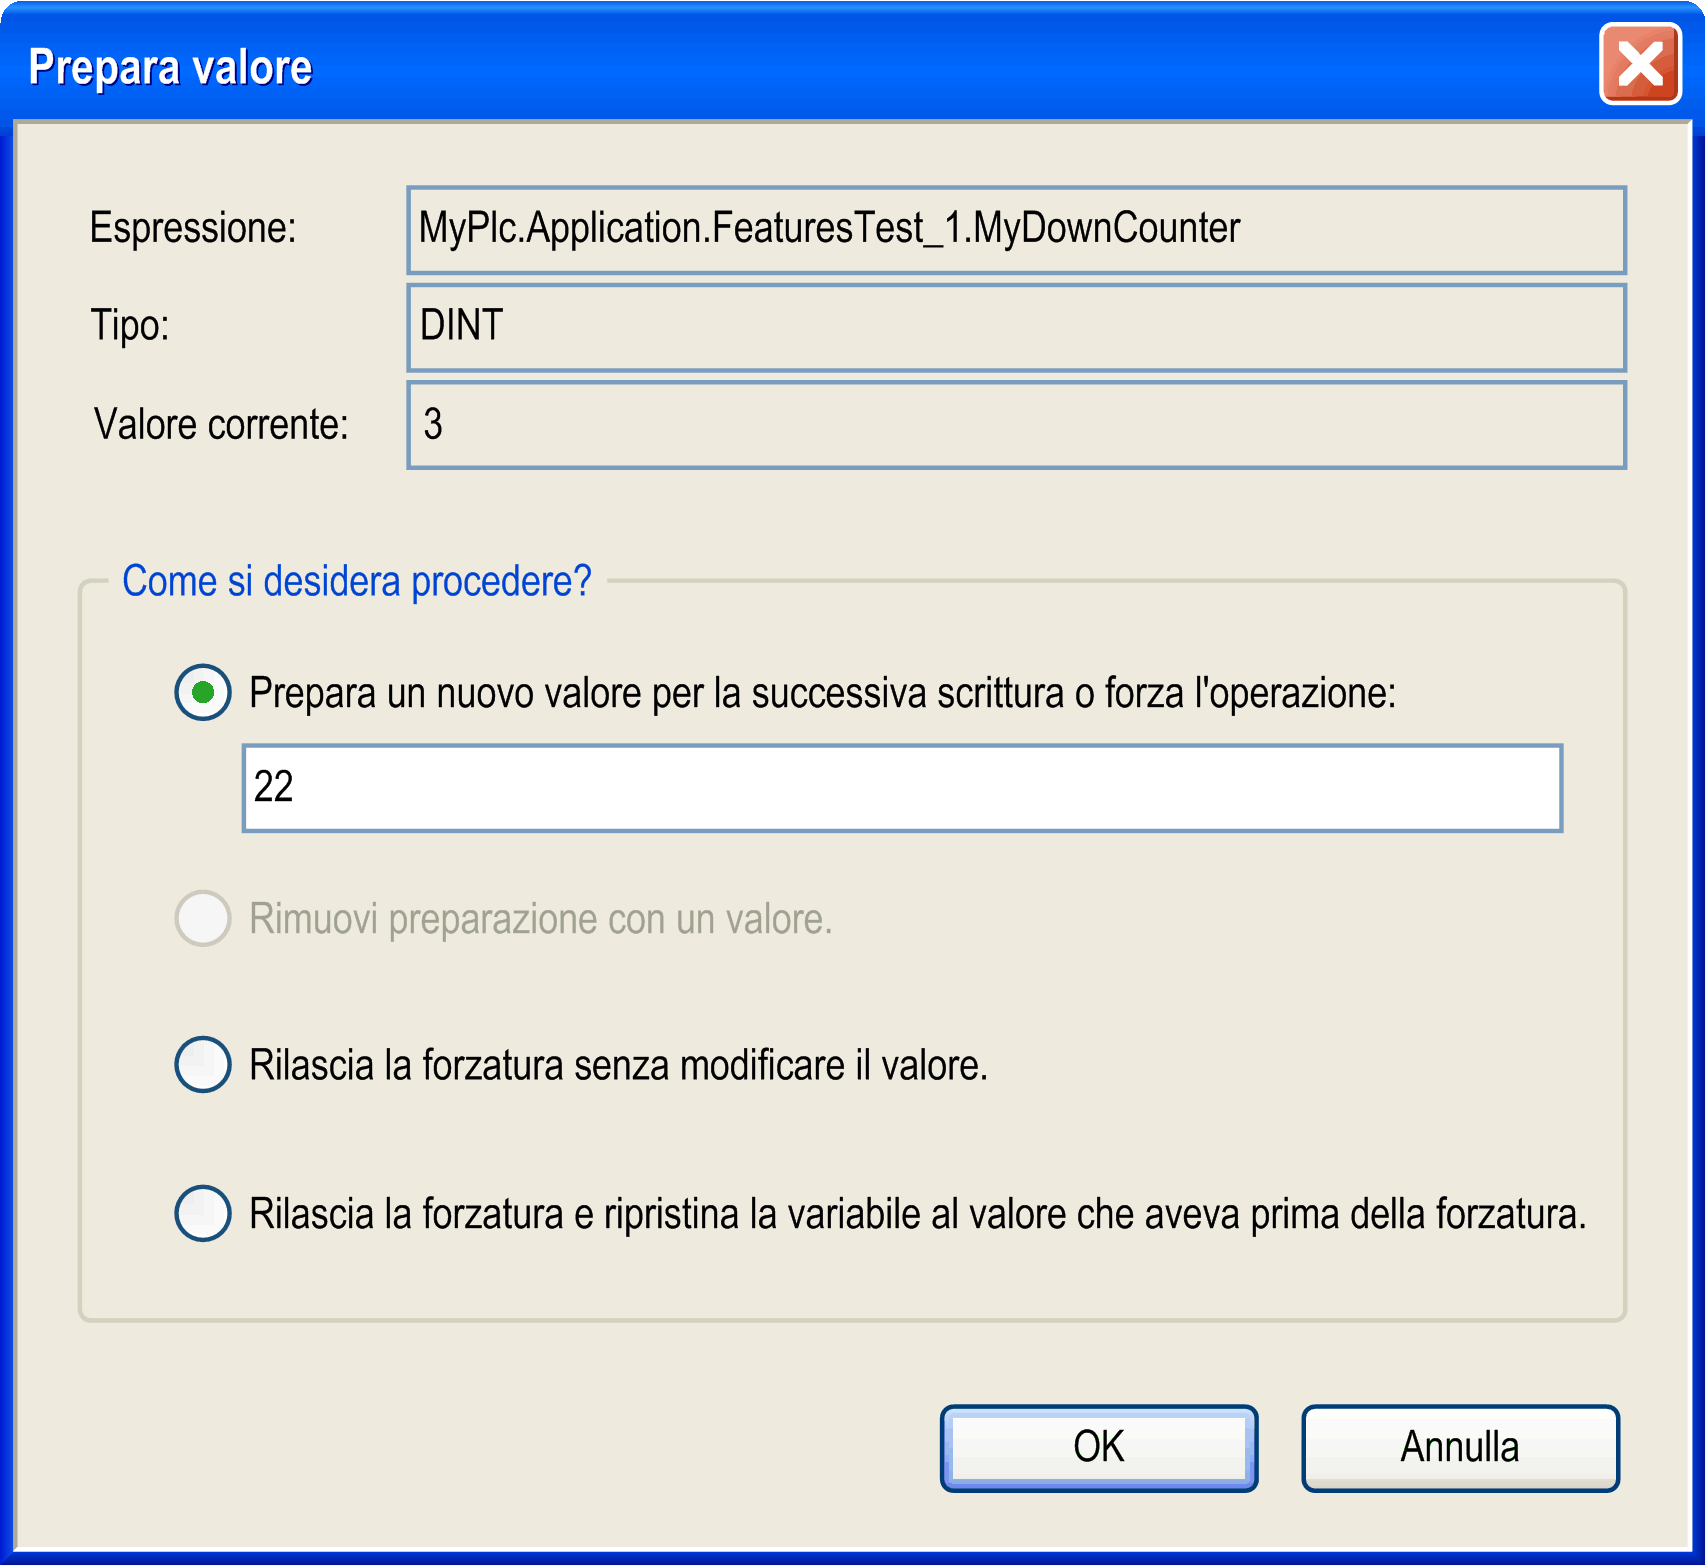Click the 'Come si desidera procedere?' group heading

point(356,581)
